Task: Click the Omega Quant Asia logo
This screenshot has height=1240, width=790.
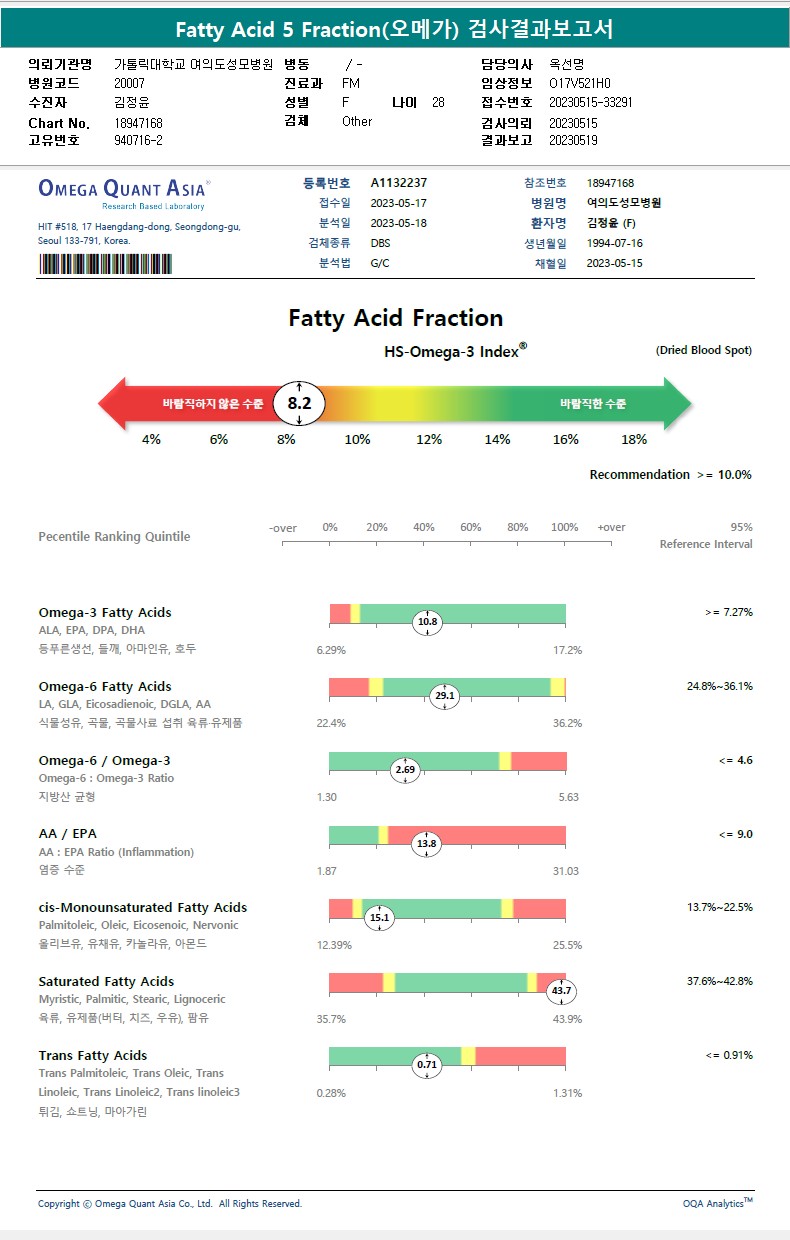Action: tap(124, 191)
